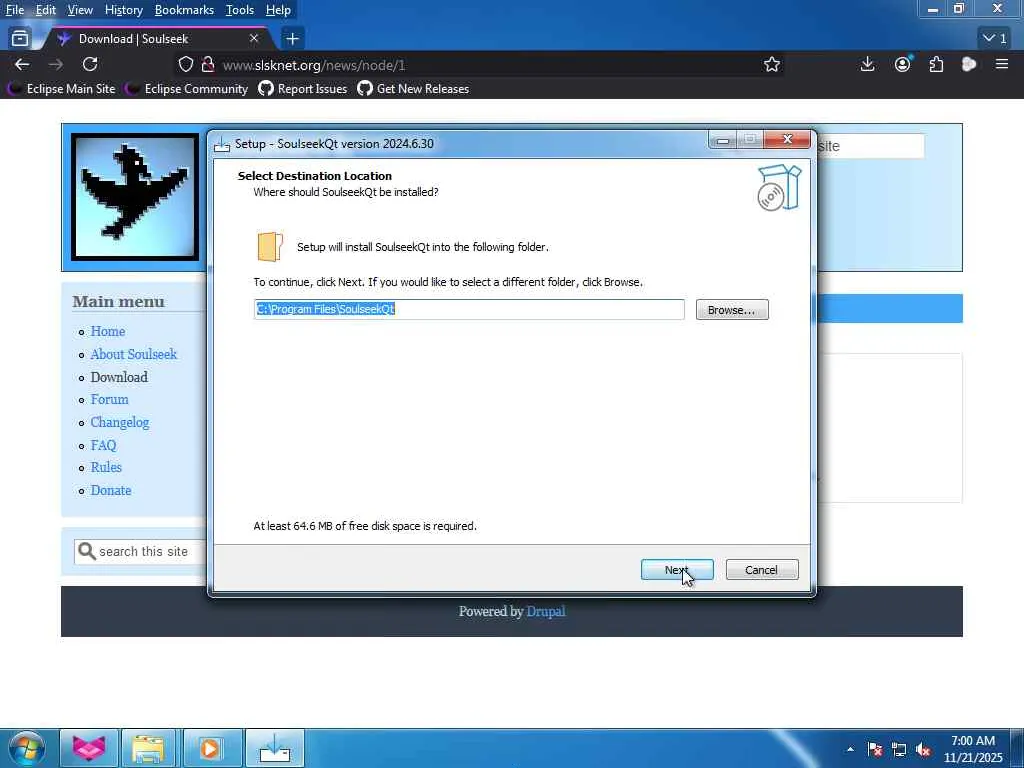Open the FAQ link

click(103, 445)
